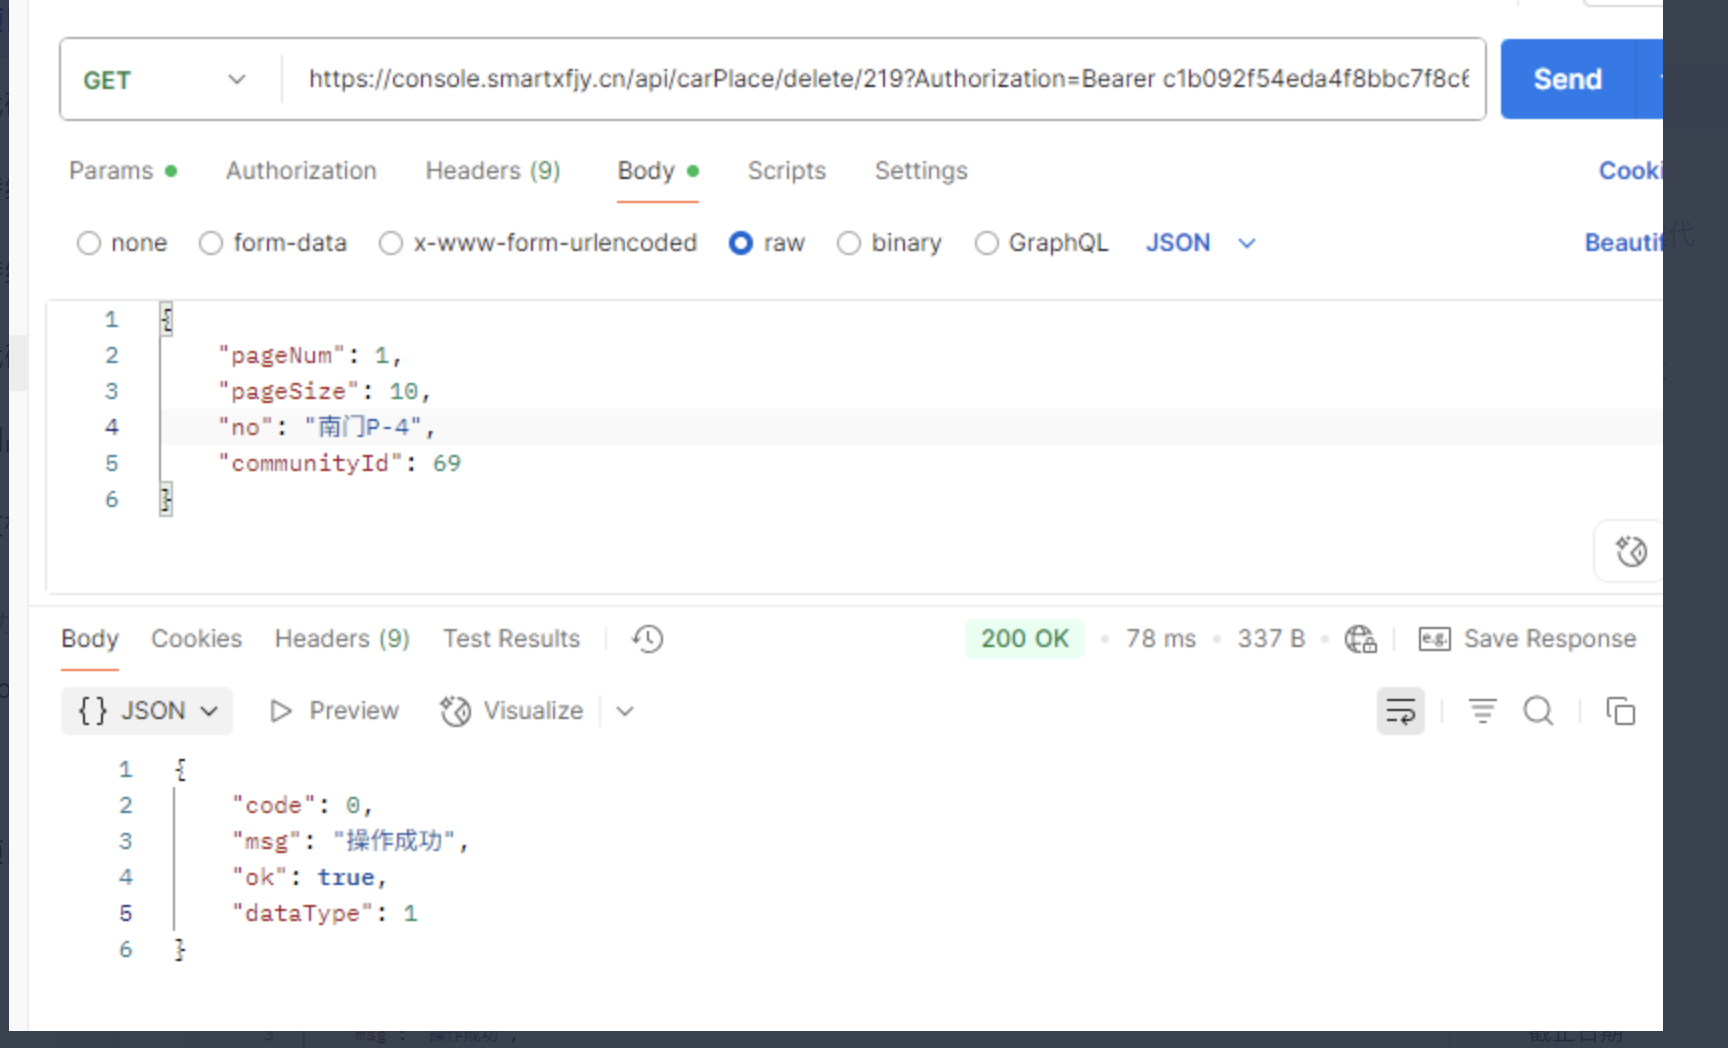Select the none body type radio
This screenshot has width=1728, height=1048.
pos(89,243)
